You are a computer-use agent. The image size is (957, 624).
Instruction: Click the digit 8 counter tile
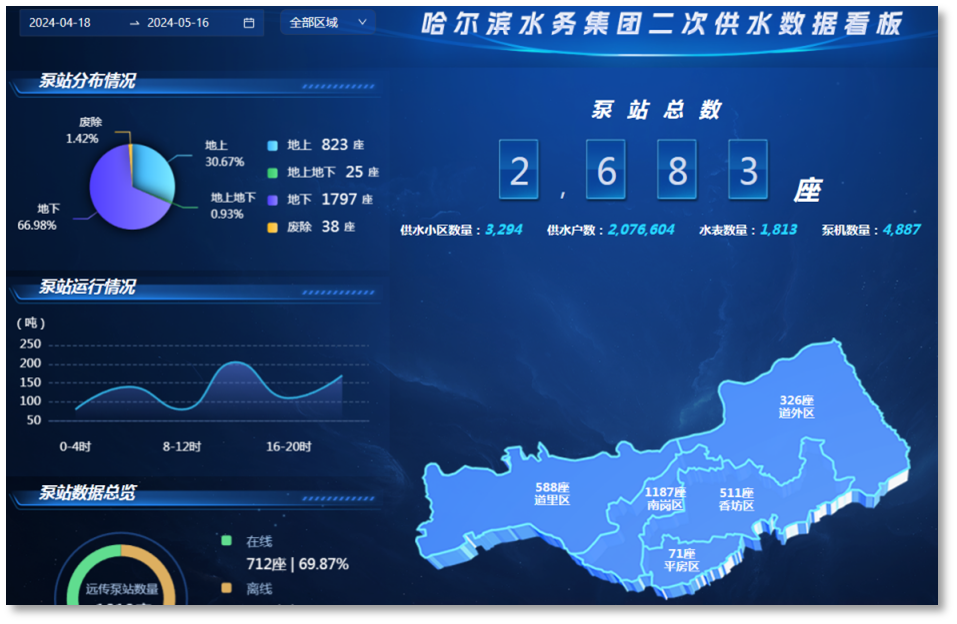coord(677,170)
